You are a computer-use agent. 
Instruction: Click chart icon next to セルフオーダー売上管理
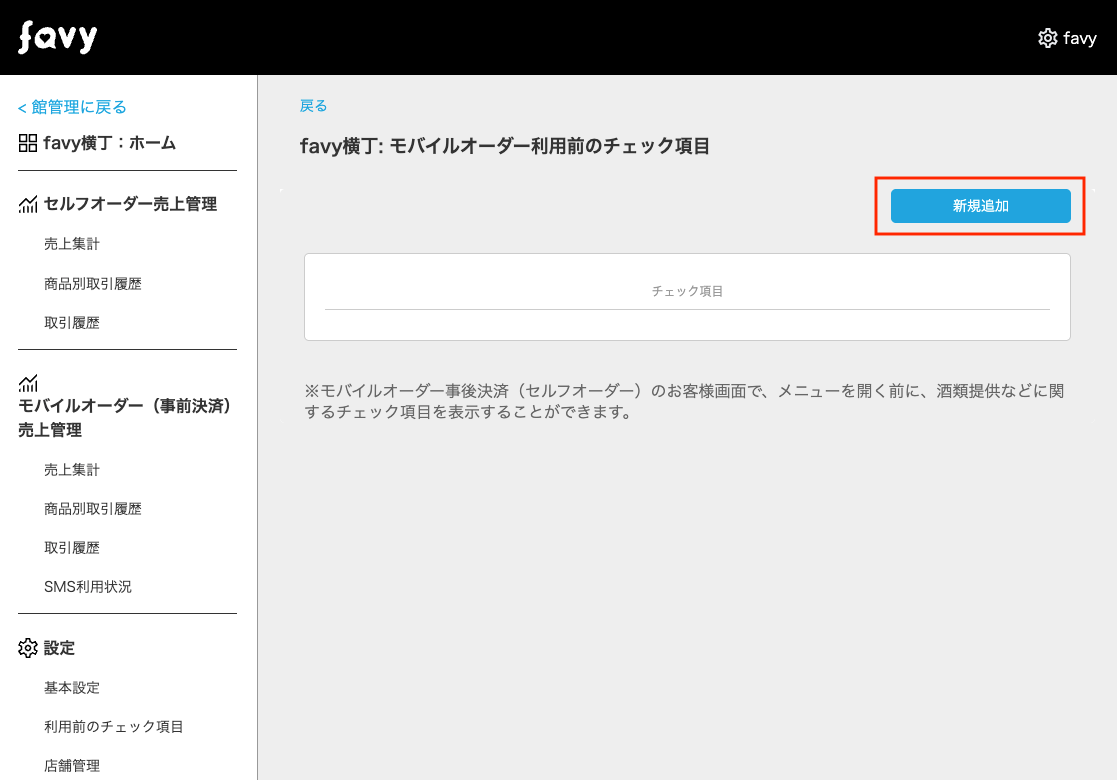(x=28, y=204)
